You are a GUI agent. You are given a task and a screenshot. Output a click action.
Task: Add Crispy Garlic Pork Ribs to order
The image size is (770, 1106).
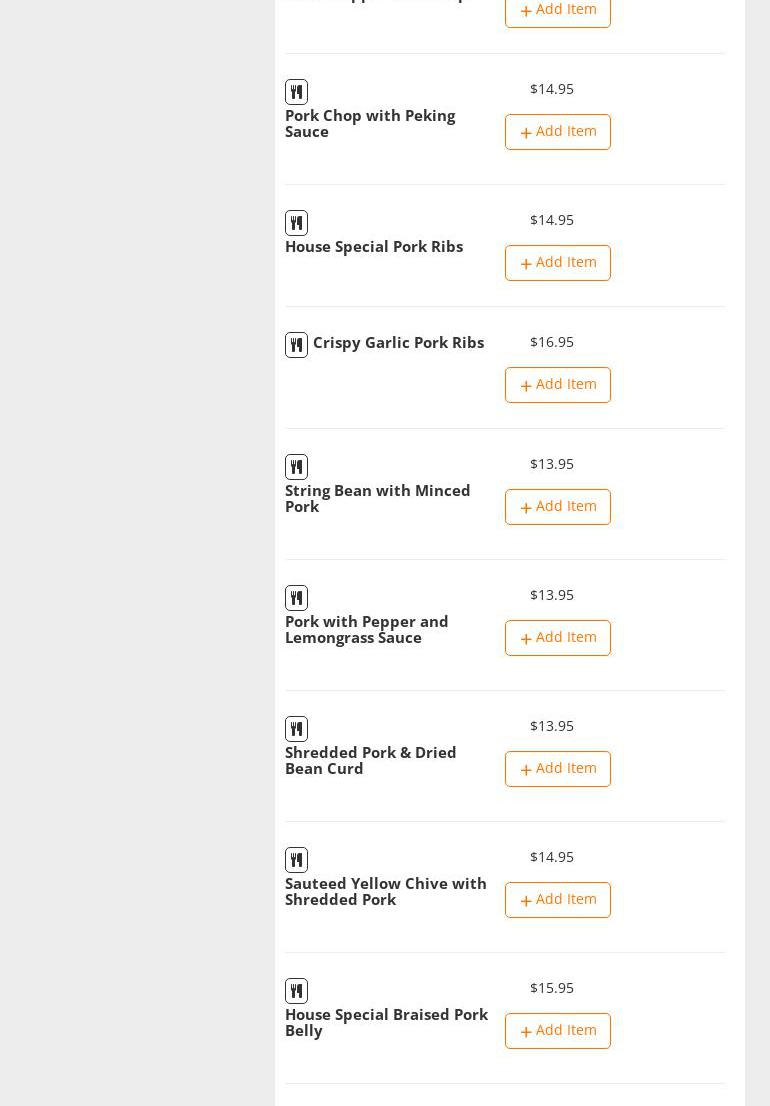point(557,385)
